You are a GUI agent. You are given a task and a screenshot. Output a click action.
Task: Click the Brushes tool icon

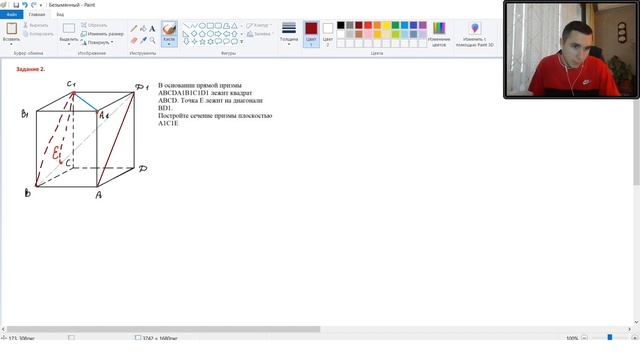point(169,29)
